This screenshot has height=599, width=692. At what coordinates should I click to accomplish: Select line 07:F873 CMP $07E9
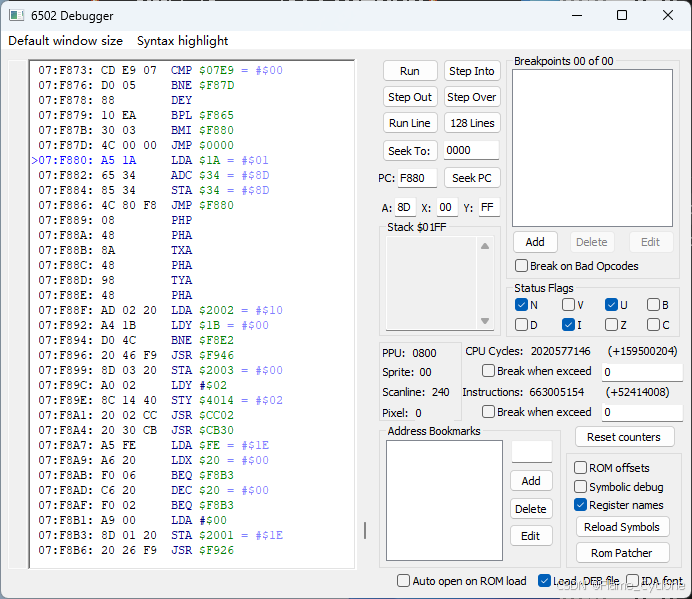160,70
